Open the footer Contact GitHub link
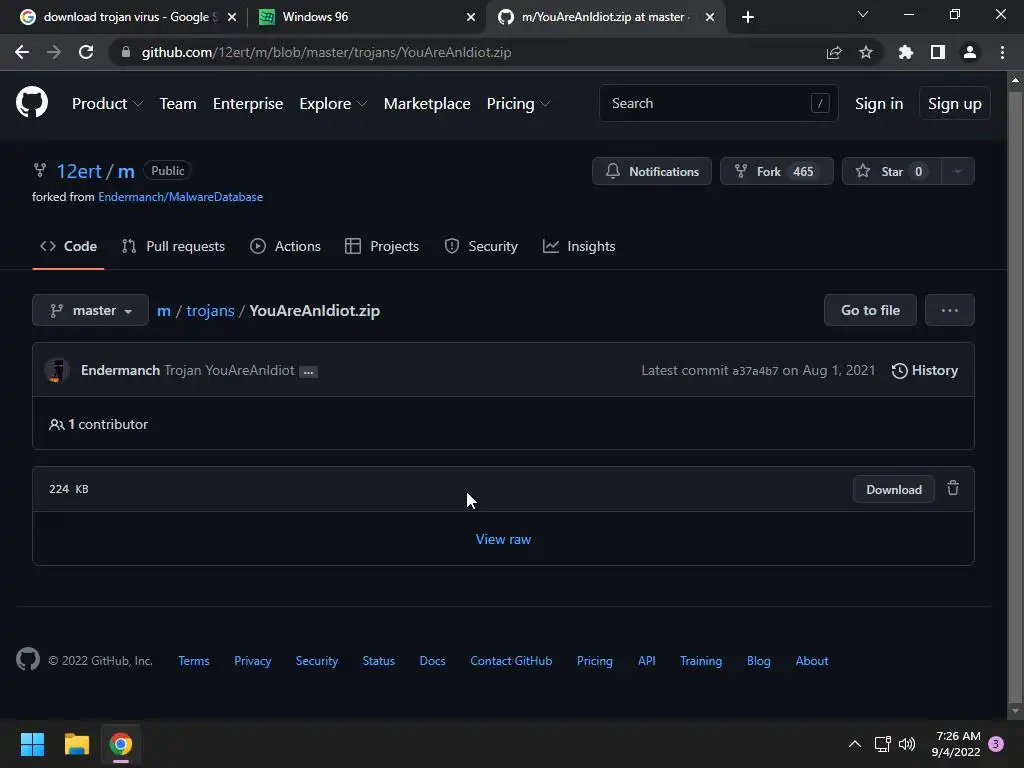 (x=511, y=660)
